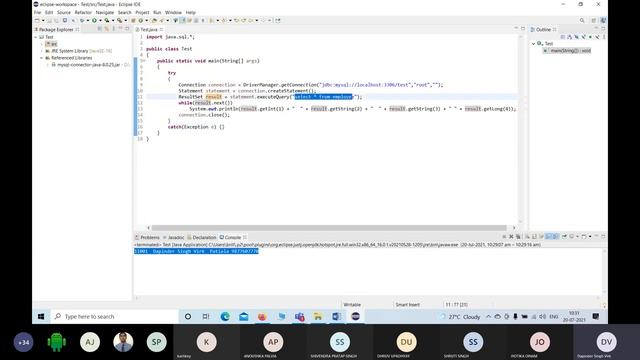Expand the JRE System Library node

(42, 51)
